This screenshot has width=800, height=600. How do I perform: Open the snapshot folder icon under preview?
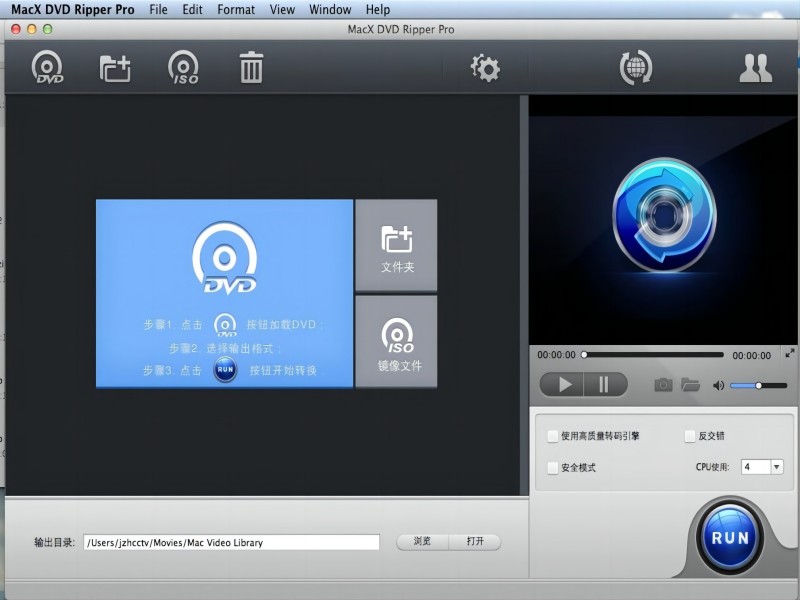(x=690, y=385)
